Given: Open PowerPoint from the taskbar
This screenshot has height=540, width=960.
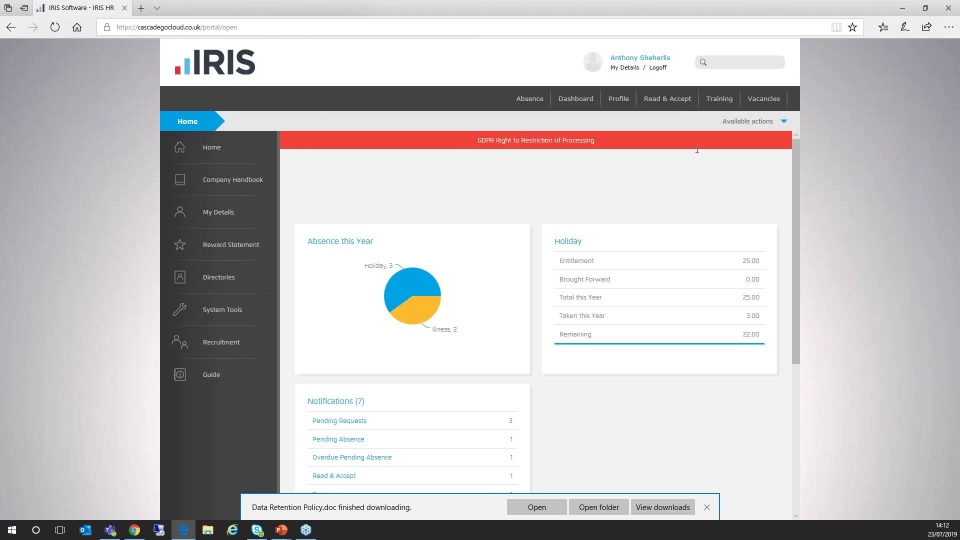Looking at the screenshot, I should 281,530.
